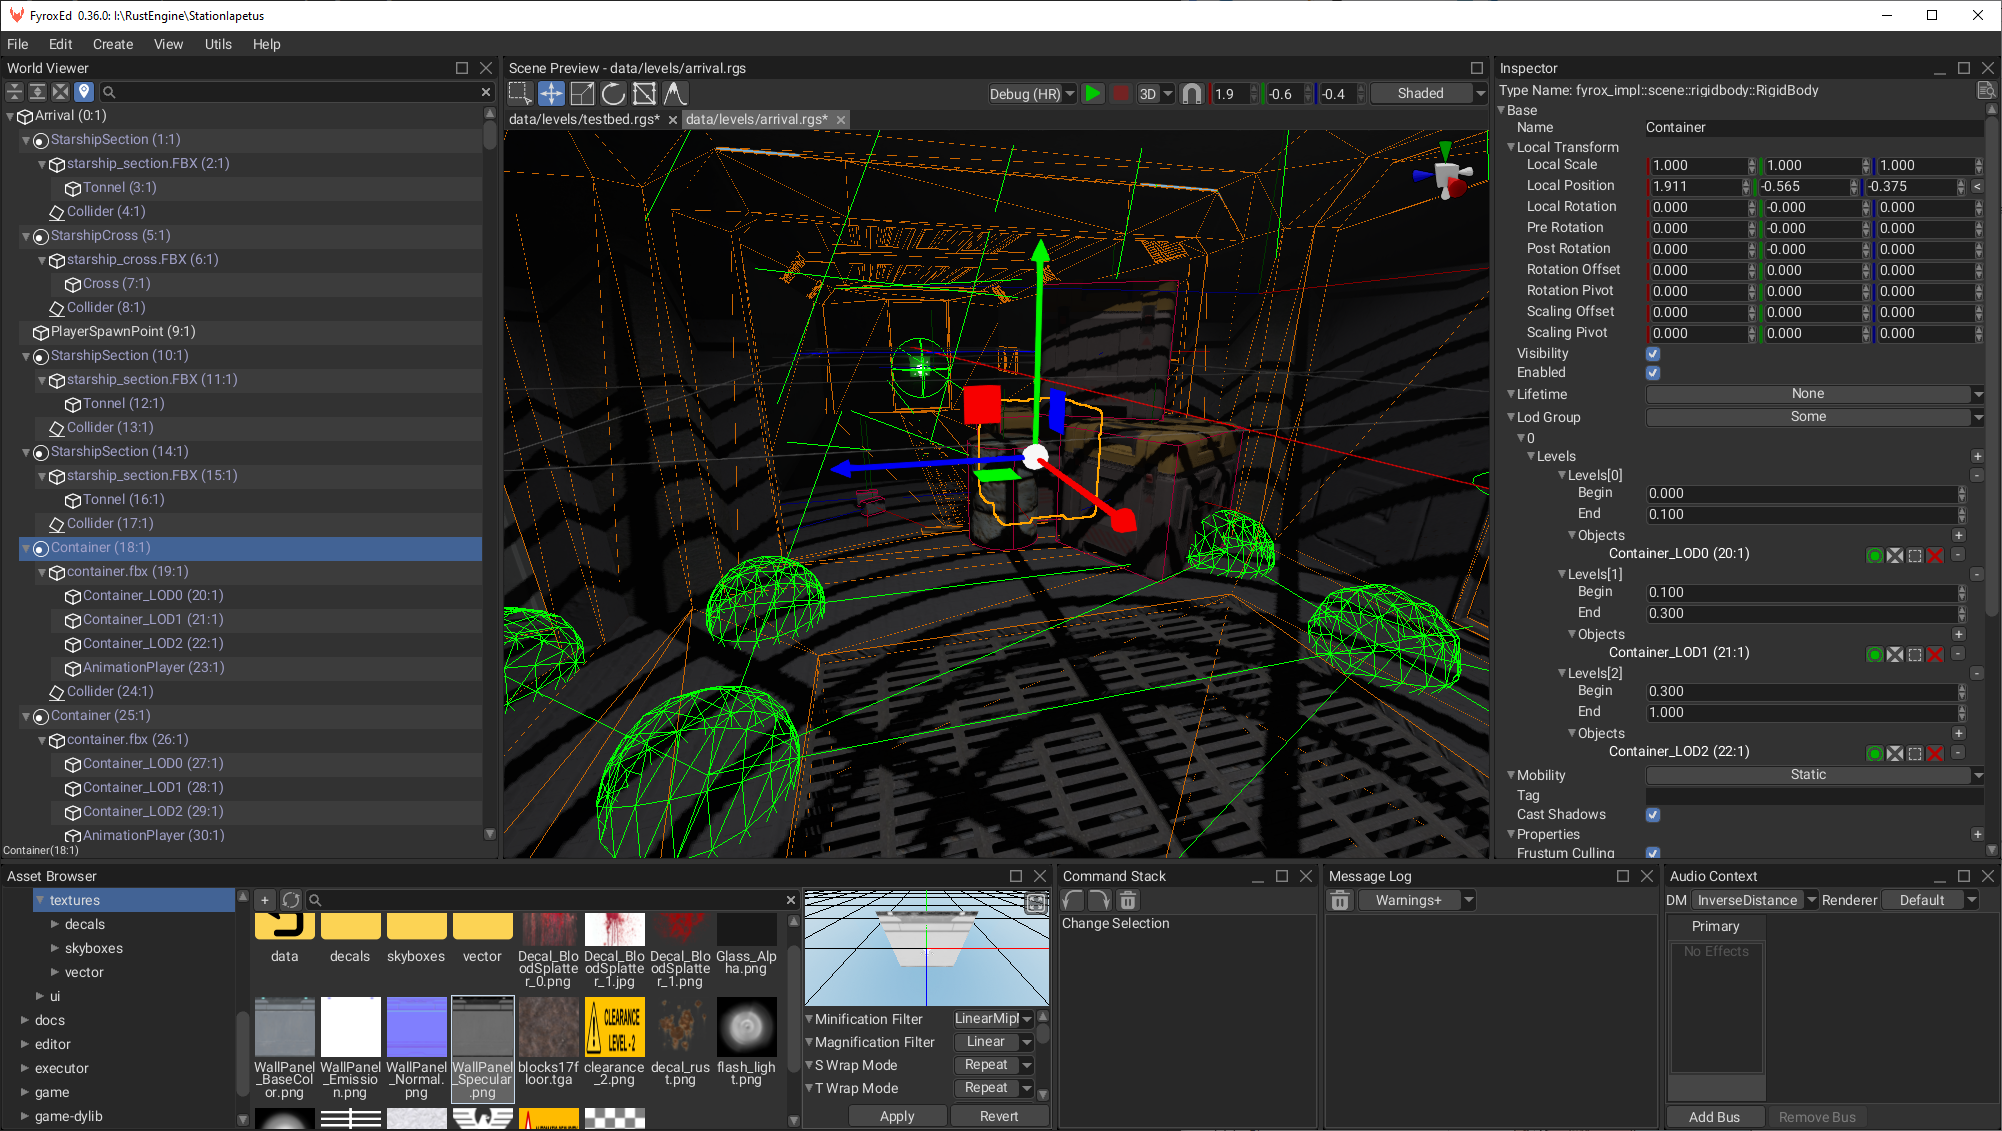Refresh the Asset Browser
Viewport: 2002px width, 1131px height.
(291, 900)
